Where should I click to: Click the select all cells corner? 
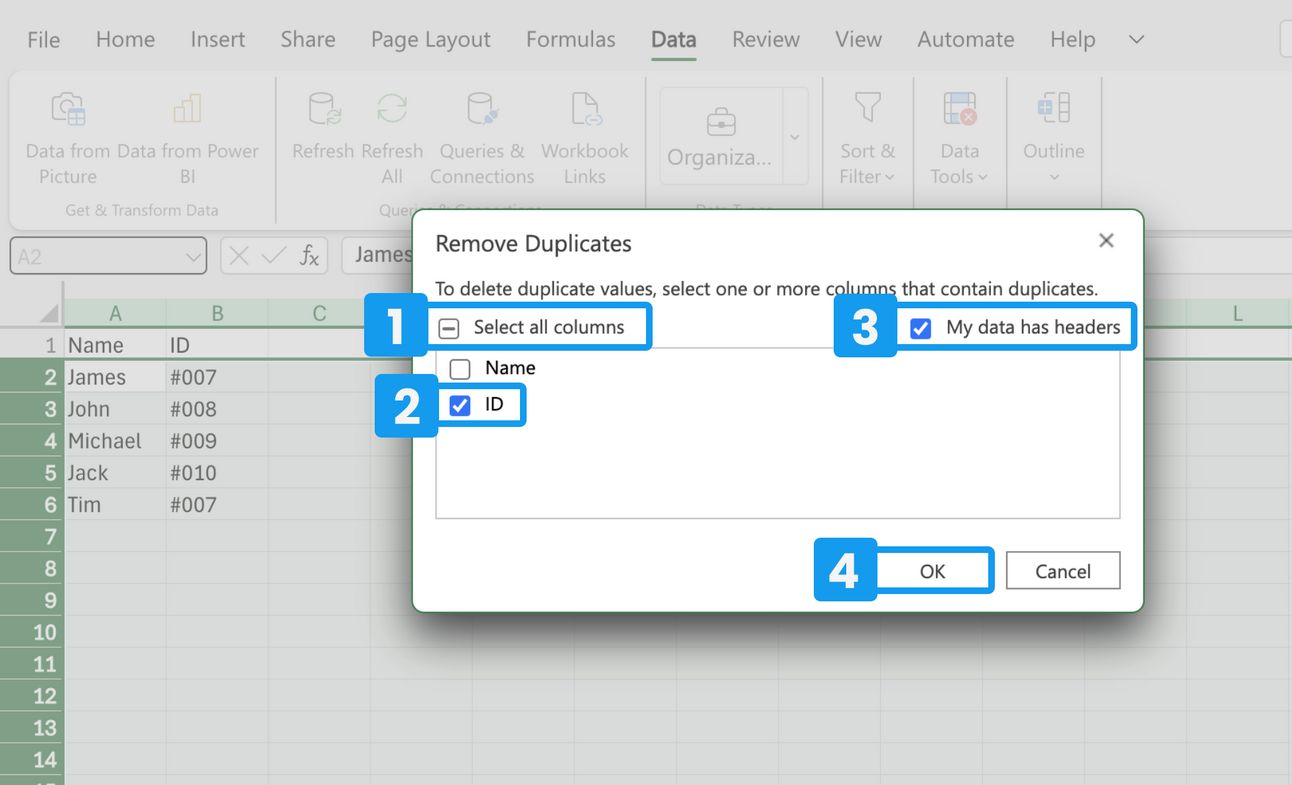point(48,314)
